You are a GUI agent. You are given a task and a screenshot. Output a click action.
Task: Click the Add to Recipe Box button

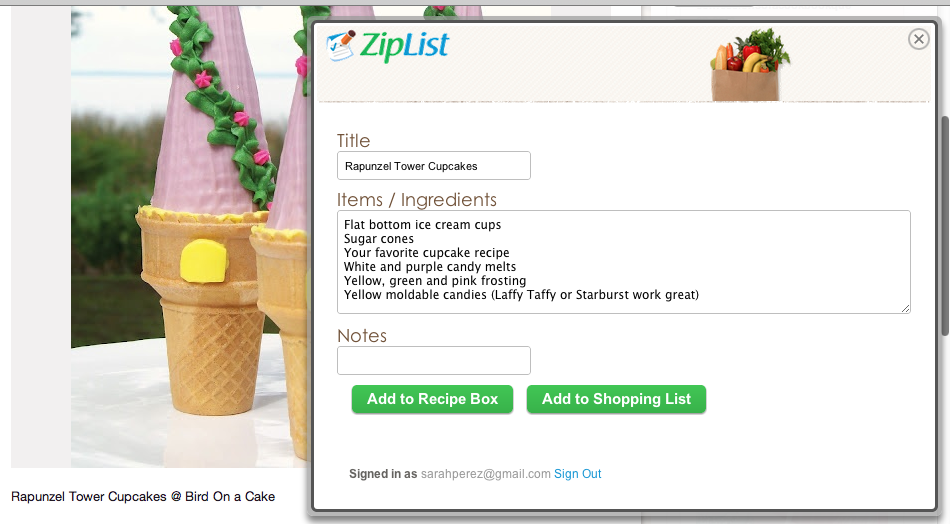coord(433,399)
